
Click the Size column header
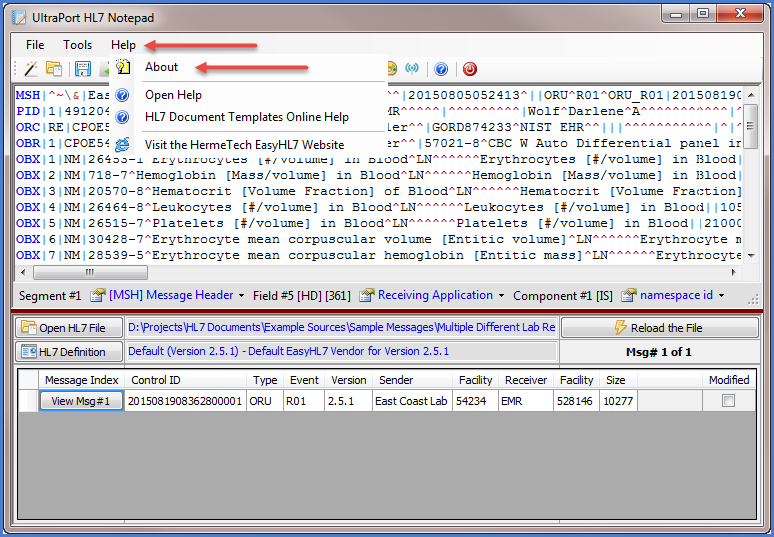619,380
